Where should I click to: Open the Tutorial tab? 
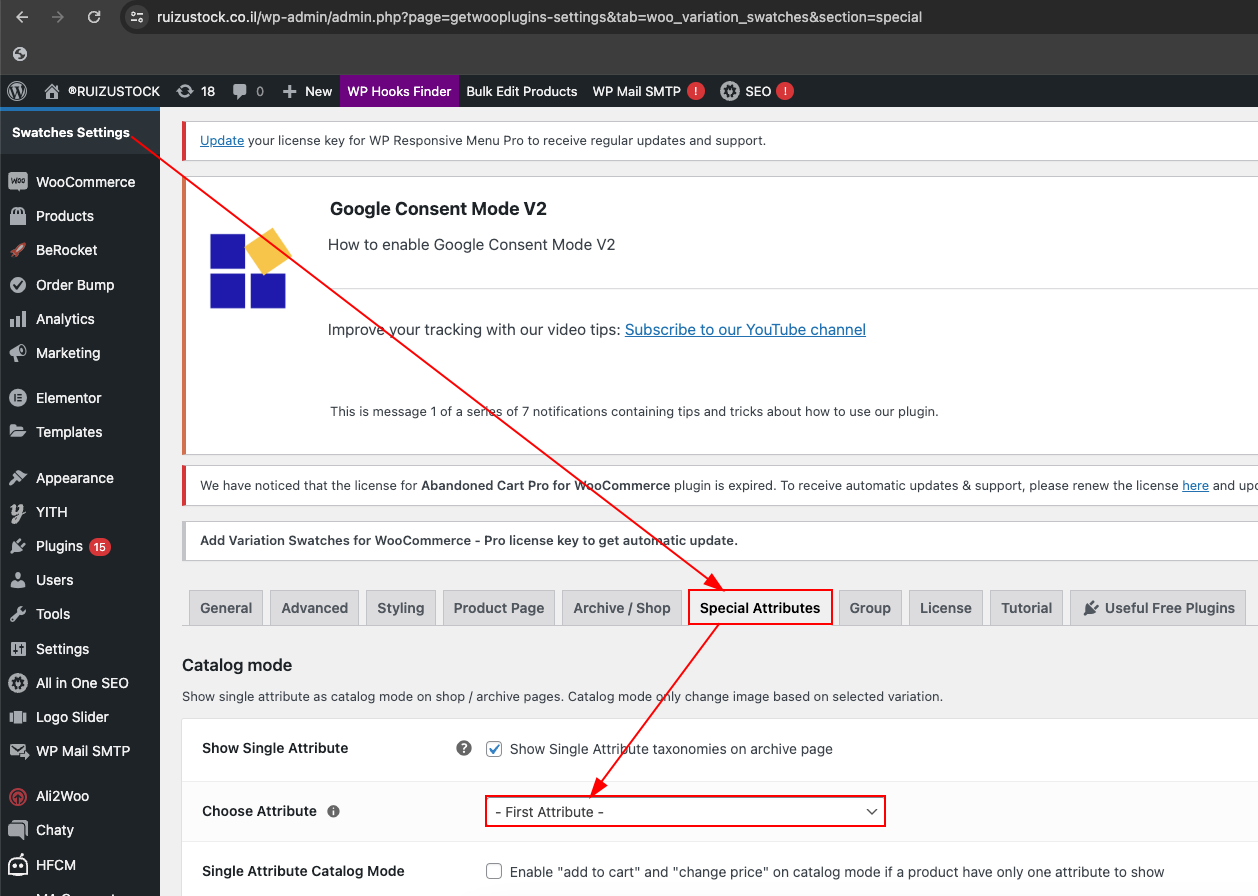pos(1027,608)
